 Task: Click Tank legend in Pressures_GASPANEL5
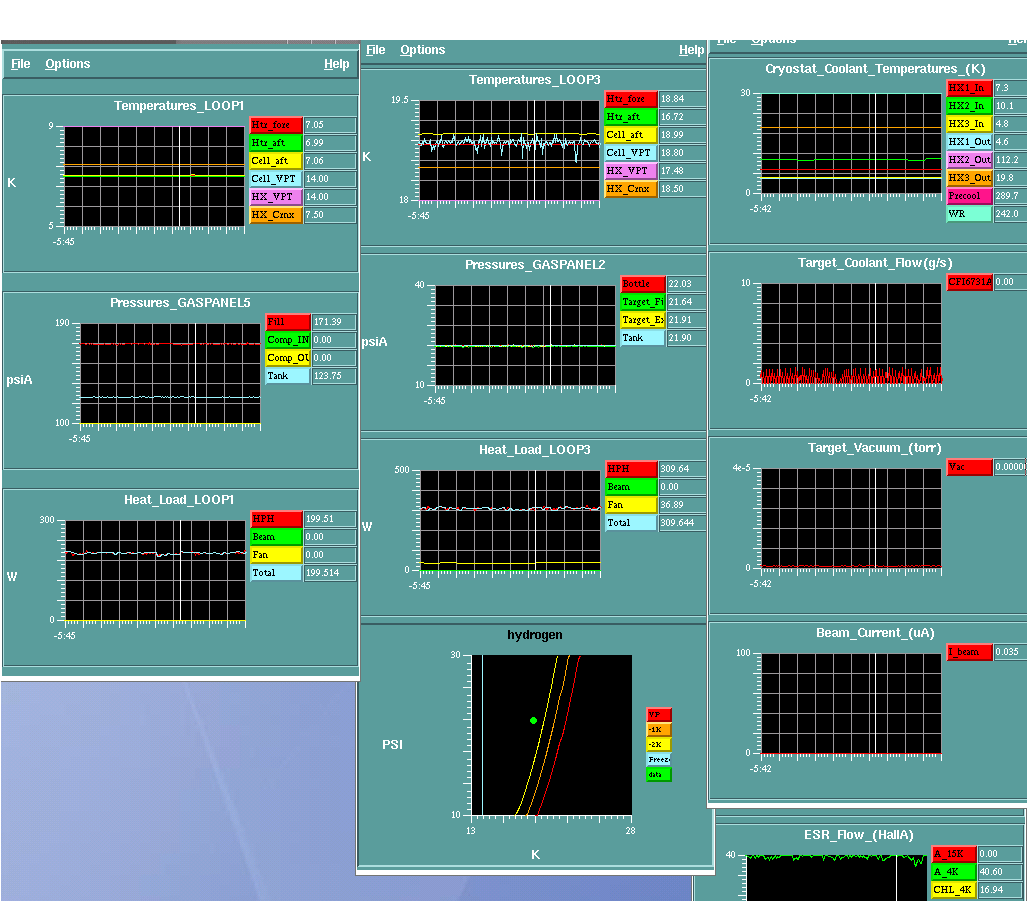[x=288, y=376]
